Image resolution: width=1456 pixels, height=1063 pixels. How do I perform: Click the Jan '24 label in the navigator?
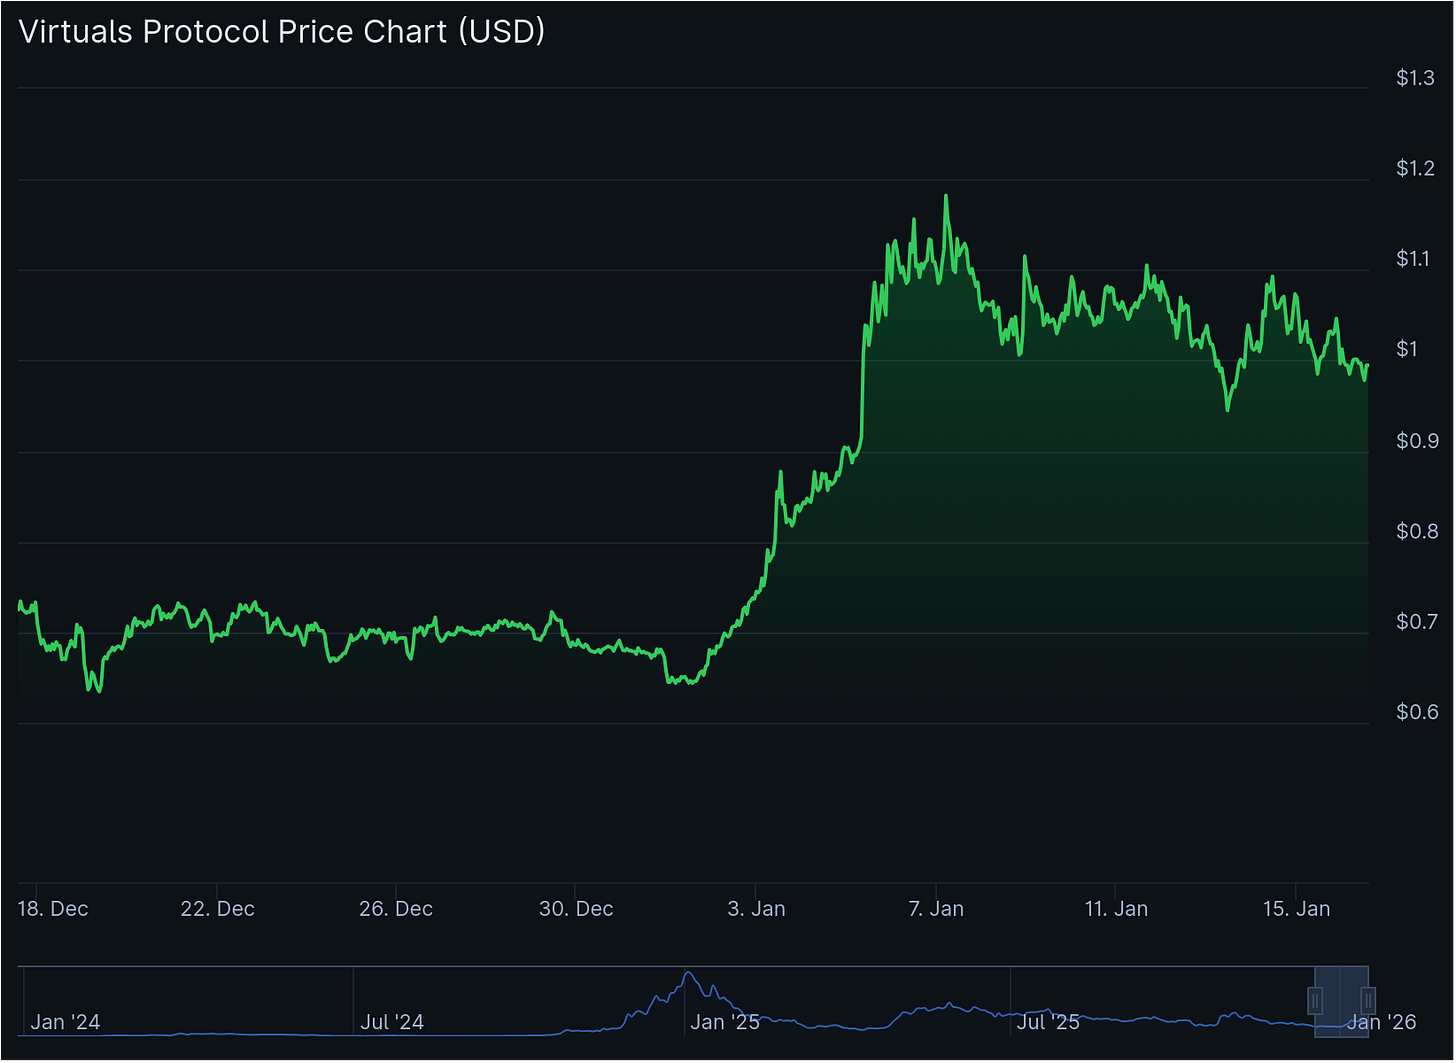65,1022
